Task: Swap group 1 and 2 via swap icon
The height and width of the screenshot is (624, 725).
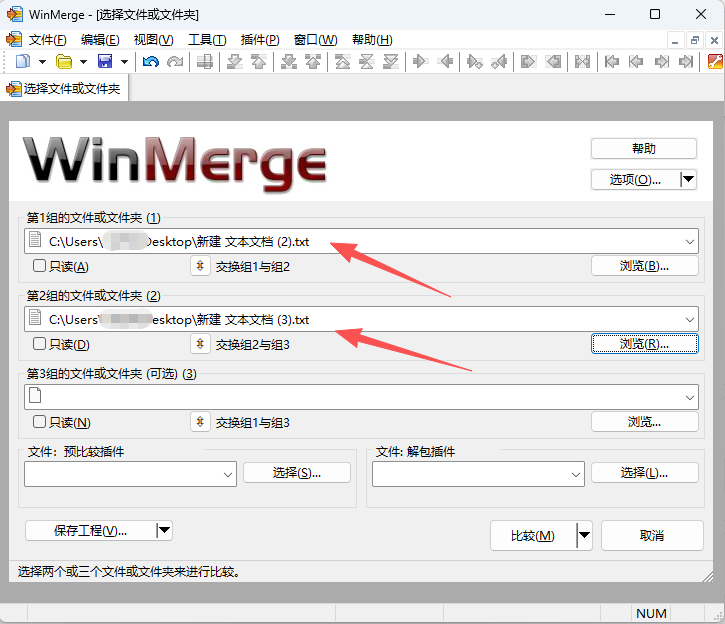Action: 199,266
